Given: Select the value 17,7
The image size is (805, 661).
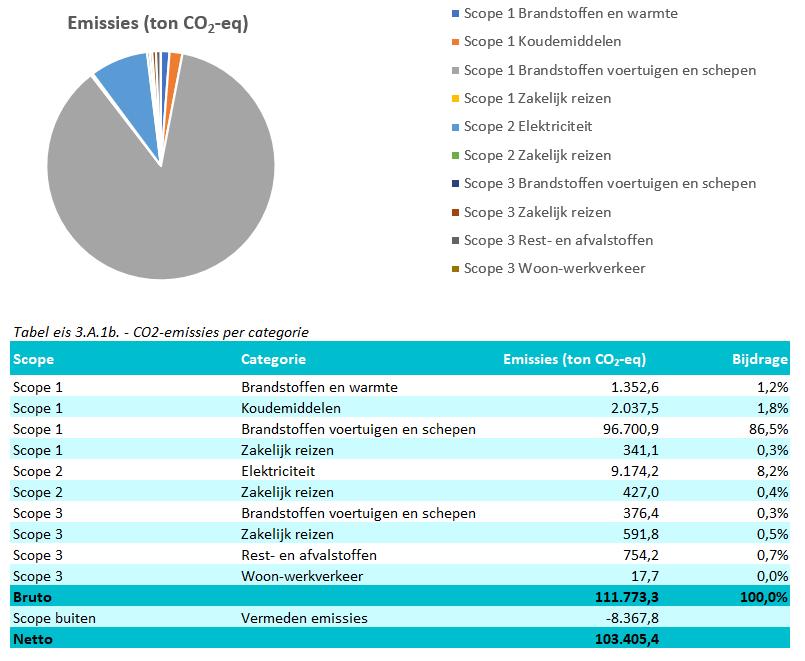Looking at the screenshot, I should click(x=645, y=576).
